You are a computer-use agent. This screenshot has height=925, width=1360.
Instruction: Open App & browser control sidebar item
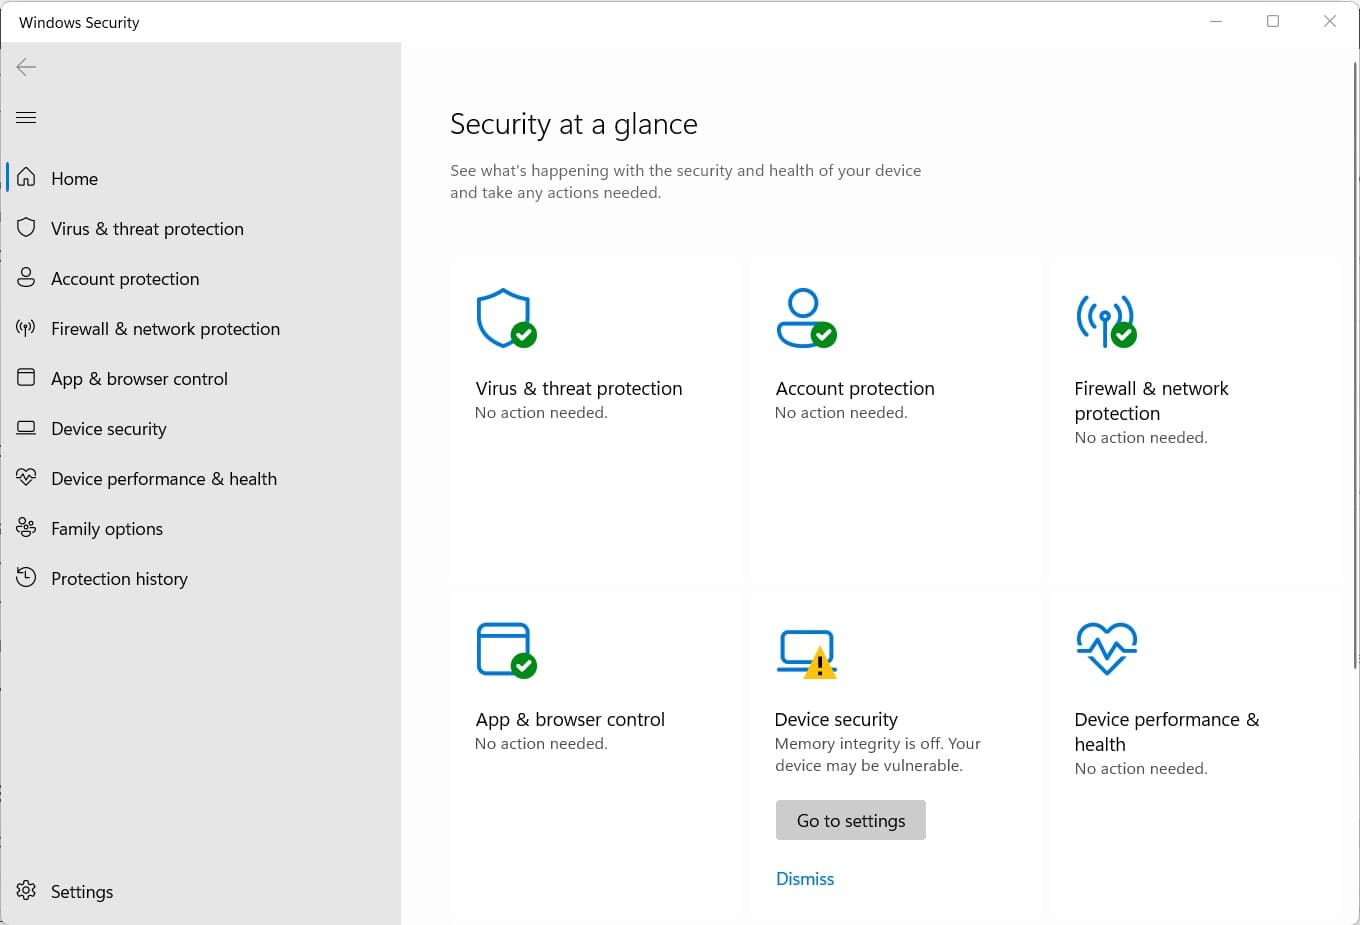pyautogui.click(x=139, y=379)
